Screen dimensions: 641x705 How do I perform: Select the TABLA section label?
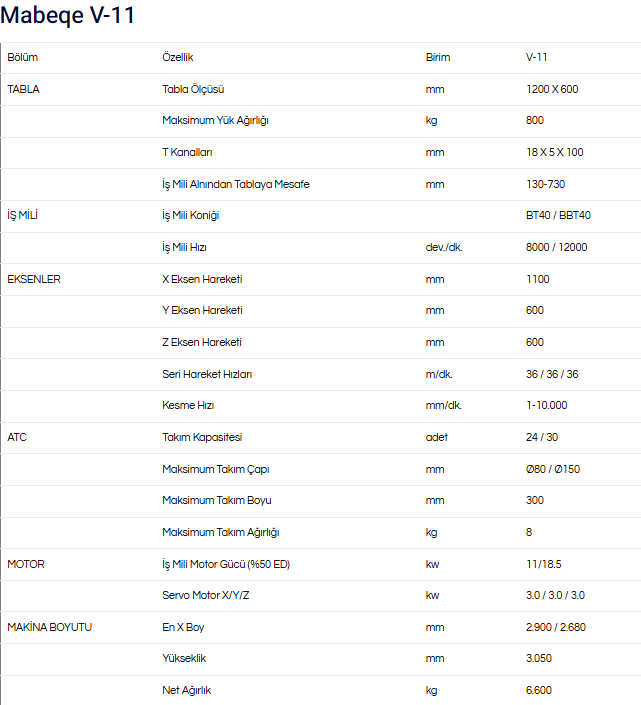[23, 89]
